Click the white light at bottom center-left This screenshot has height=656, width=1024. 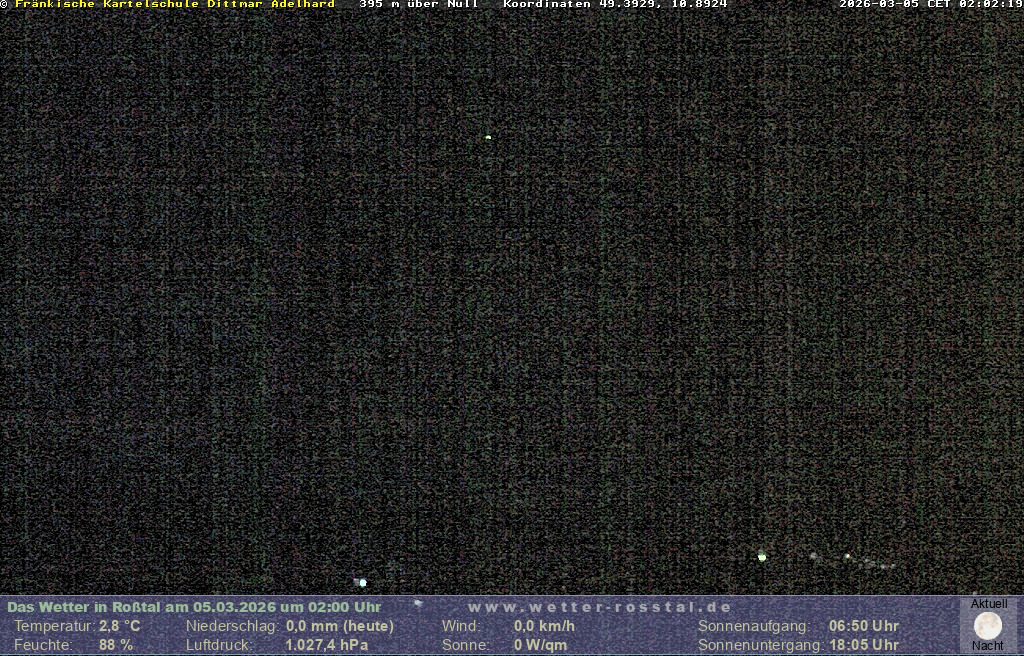coord(362,582)
